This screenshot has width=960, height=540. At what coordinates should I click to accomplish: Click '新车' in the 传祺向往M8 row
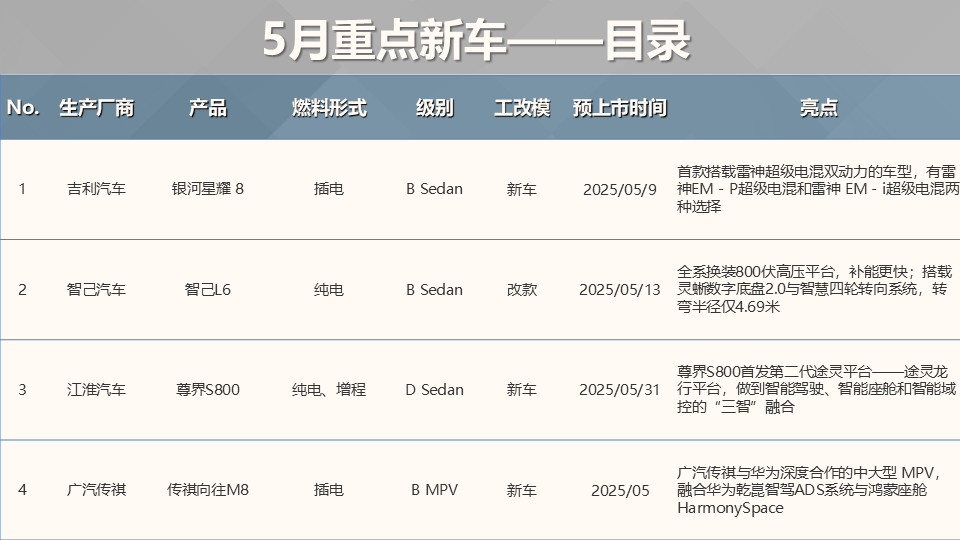522,490
